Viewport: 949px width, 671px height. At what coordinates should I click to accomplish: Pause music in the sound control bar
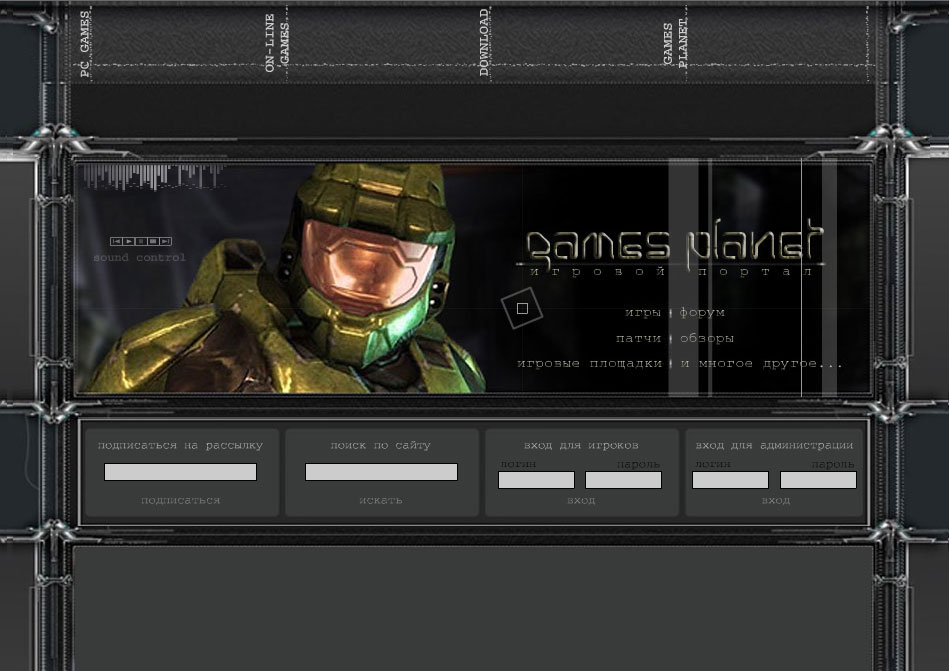click(141, 241)
